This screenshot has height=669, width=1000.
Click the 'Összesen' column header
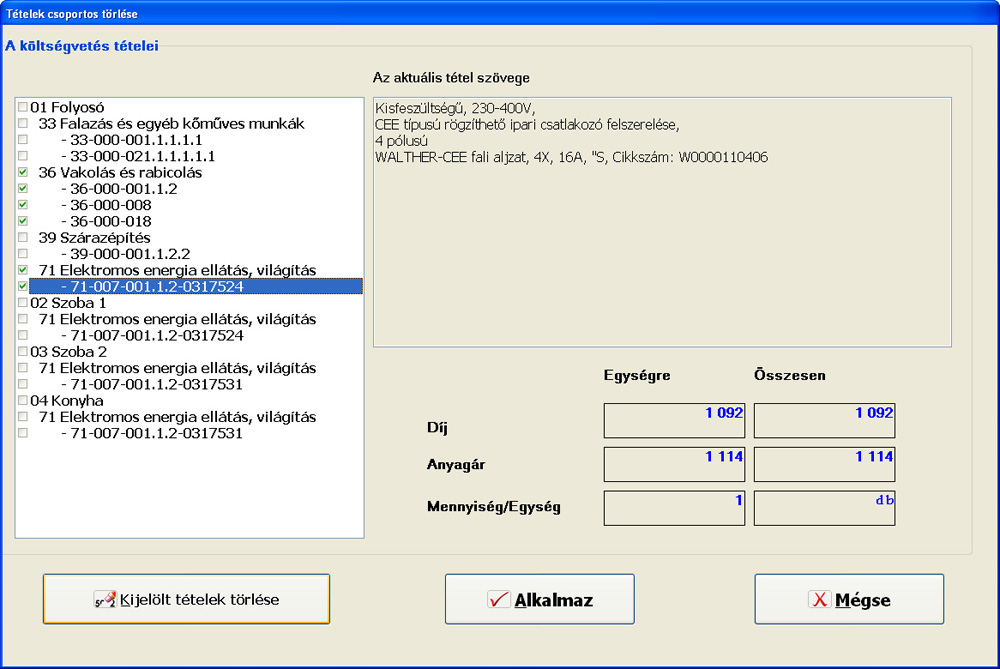(790, 375)
